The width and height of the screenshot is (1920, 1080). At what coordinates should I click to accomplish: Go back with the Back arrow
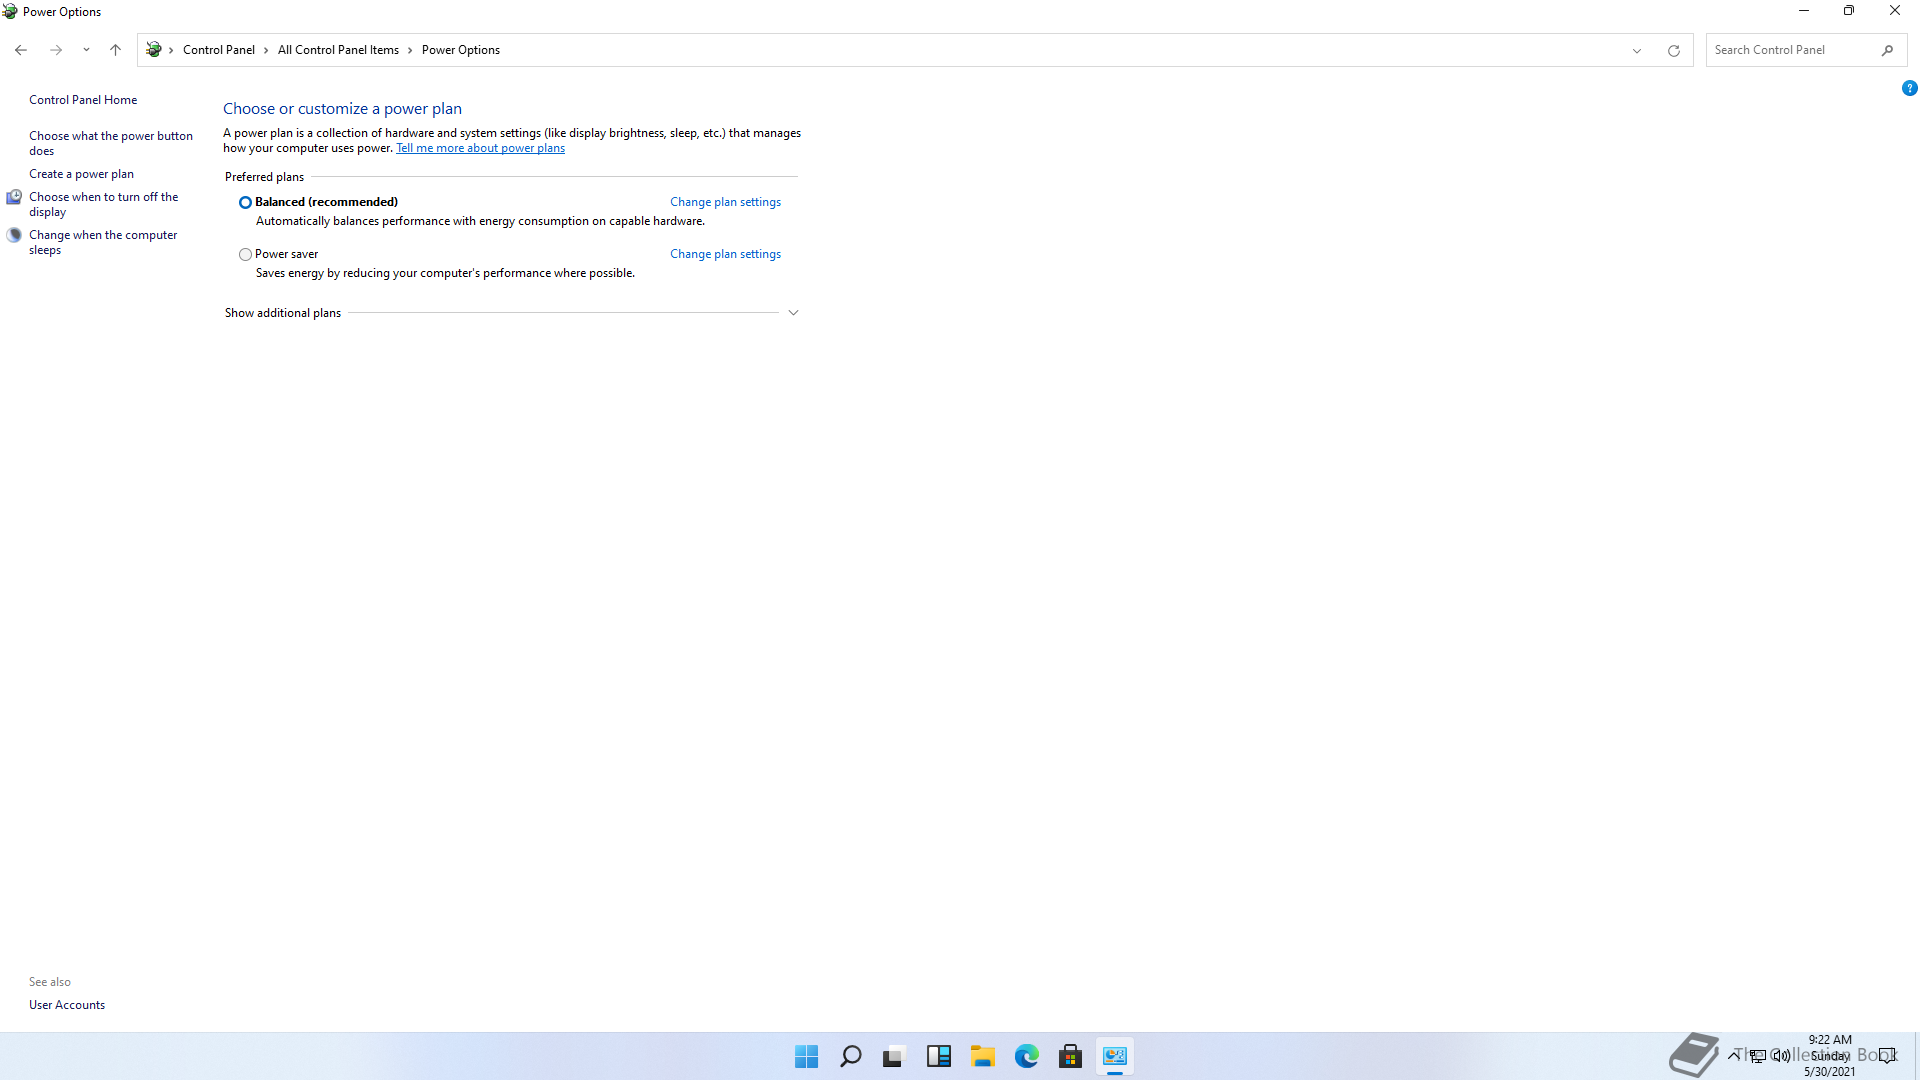pyautogui.click(x=21, y=50)
